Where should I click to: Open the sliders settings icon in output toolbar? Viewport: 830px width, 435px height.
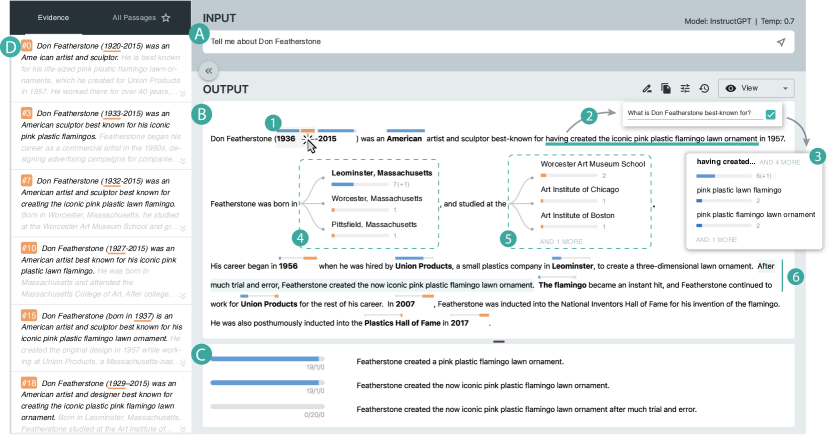(685, 88)
